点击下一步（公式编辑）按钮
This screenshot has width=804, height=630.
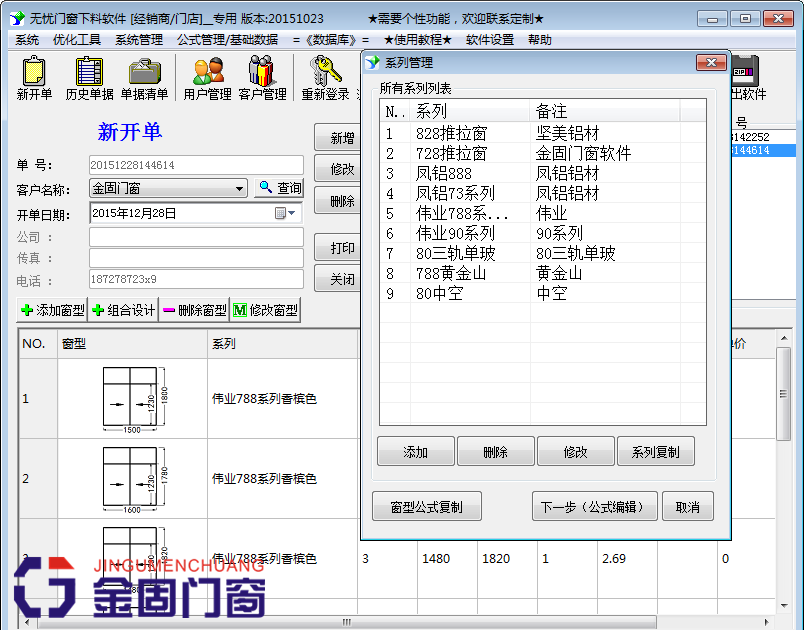[x=594, y=506]
